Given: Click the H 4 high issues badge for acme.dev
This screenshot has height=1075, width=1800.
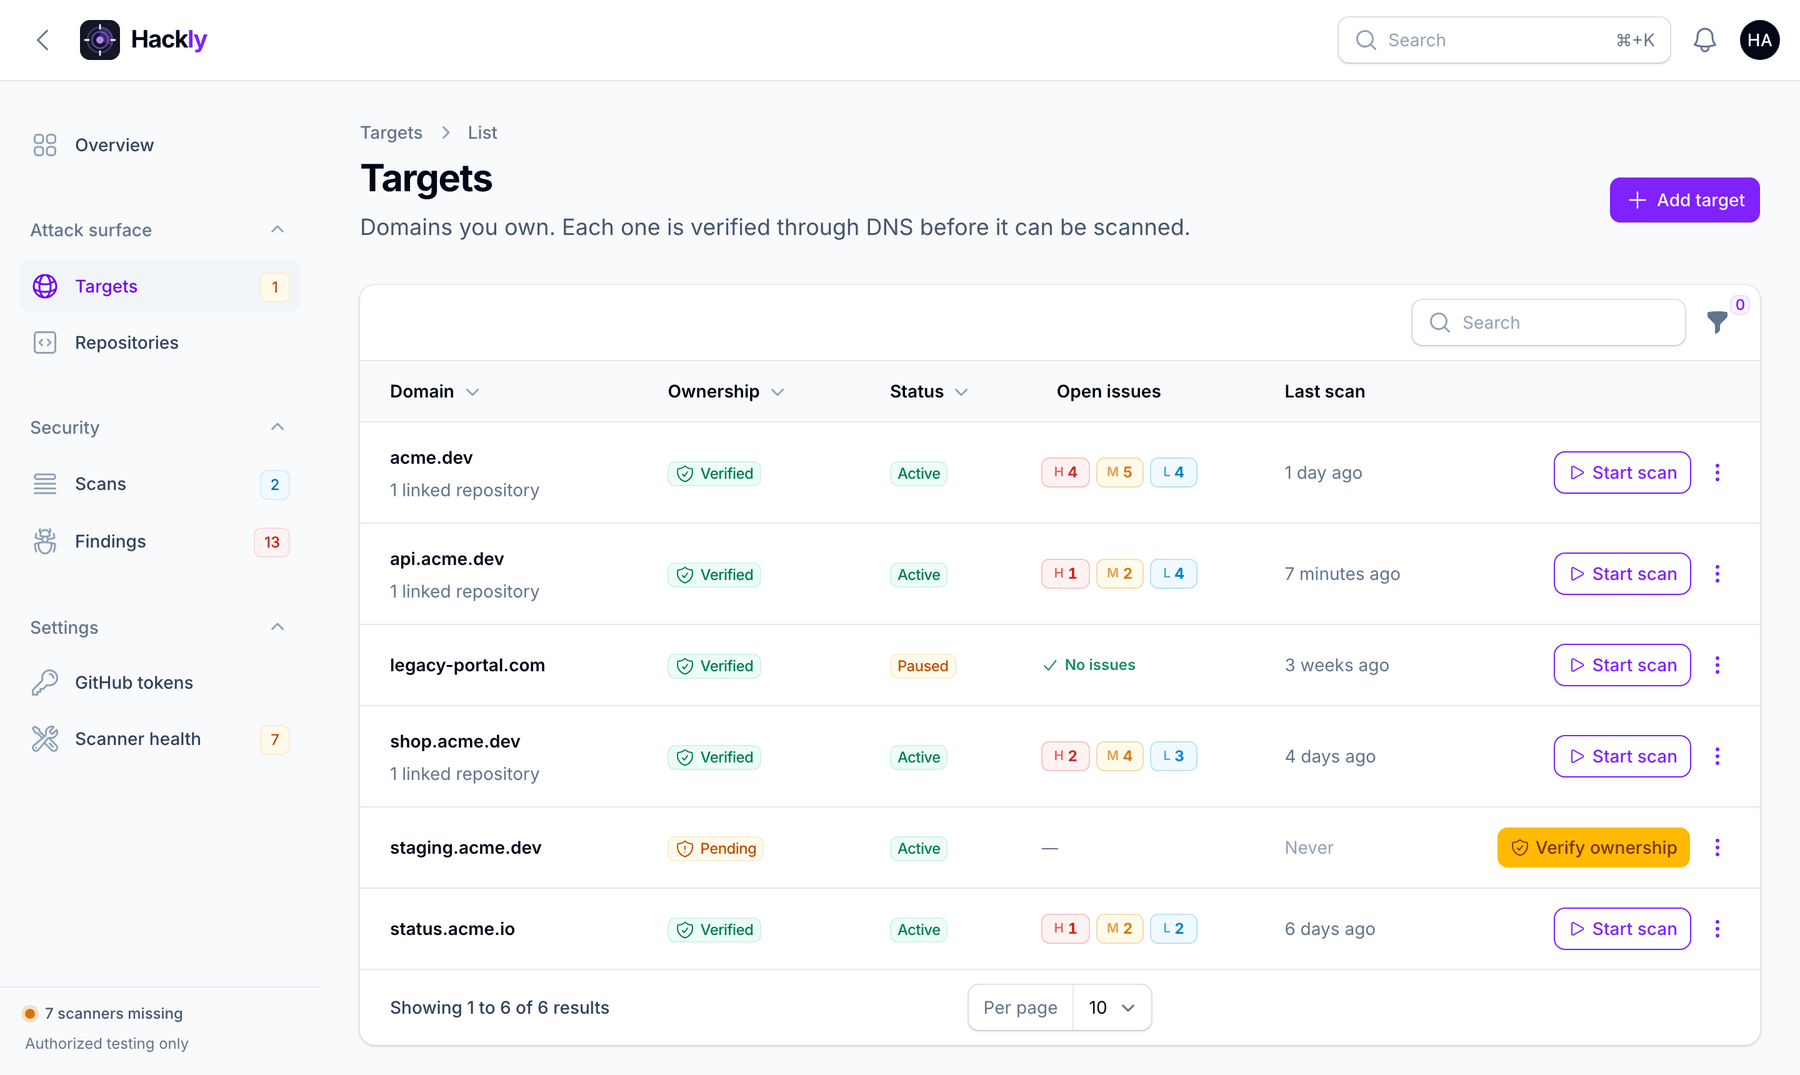Looking at the screenshot, I should [1065, 472].
